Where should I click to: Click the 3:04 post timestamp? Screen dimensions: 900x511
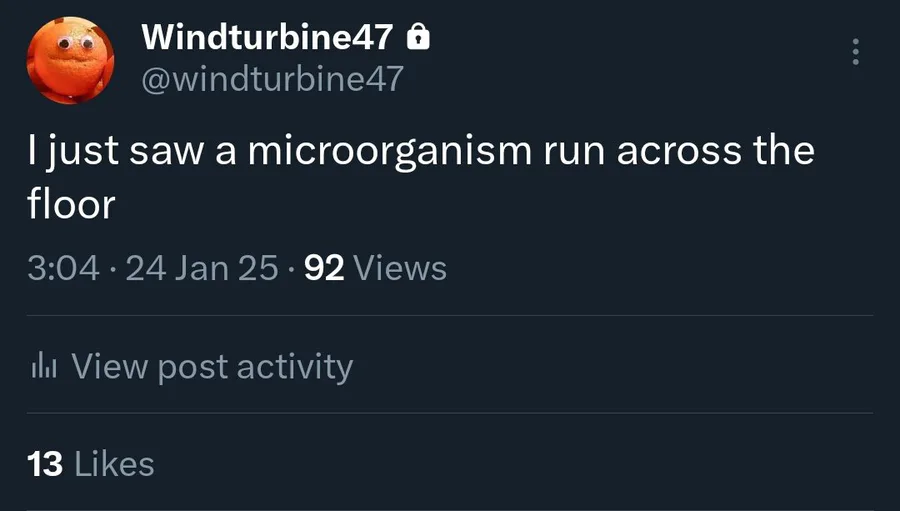tap(64, 268)
